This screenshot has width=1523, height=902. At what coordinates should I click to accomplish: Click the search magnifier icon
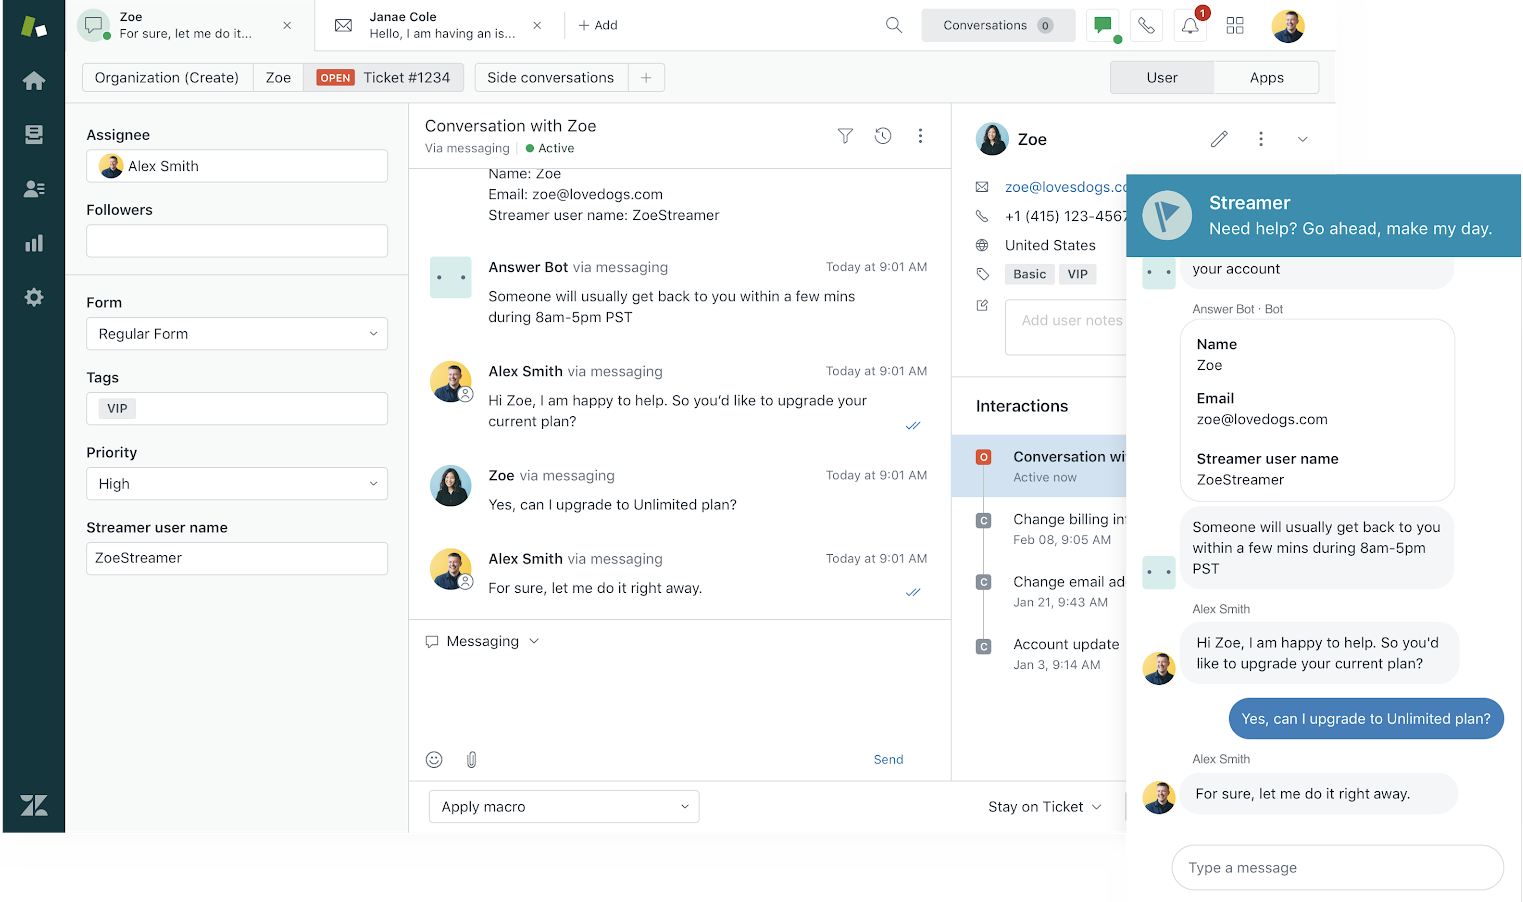point(894,25)
